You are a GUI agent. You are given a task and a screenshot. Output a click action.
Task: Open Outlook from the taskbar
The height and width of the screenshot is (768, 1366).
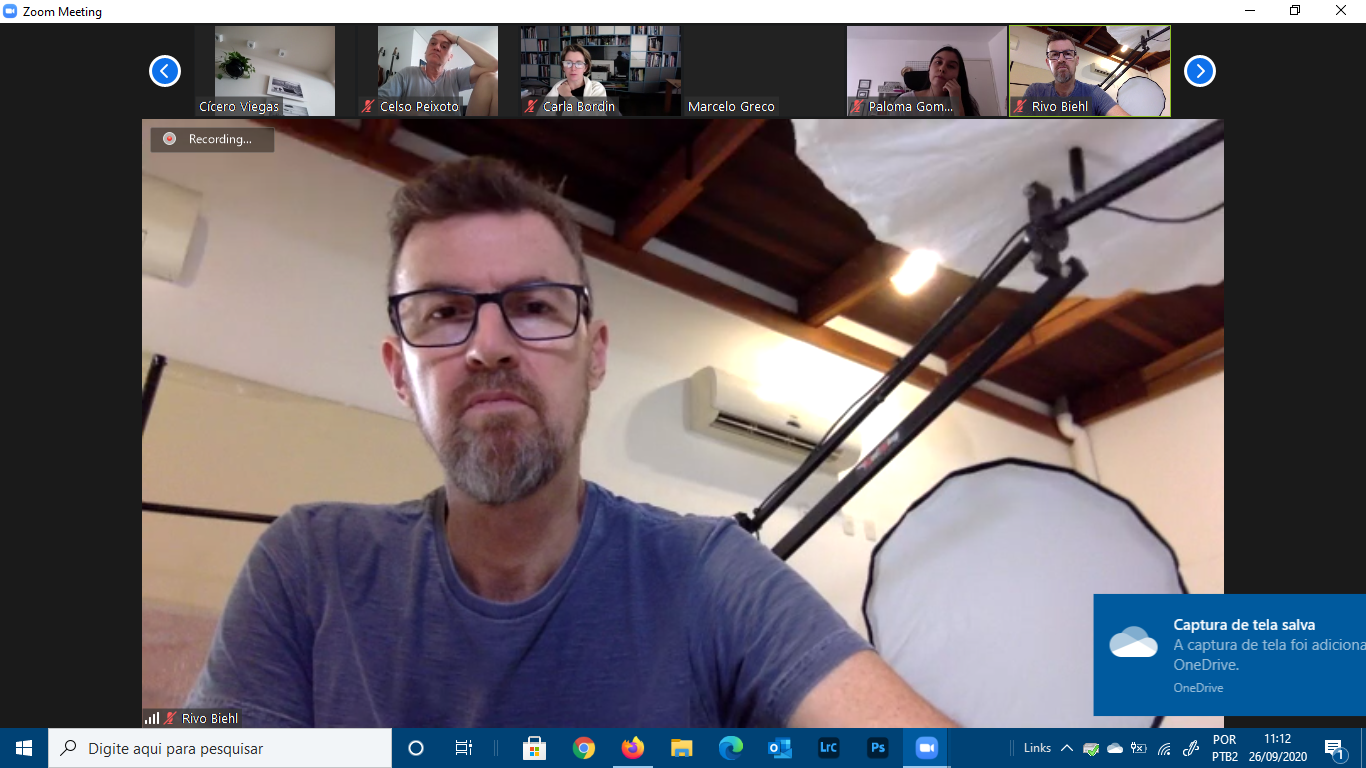coord(779,748)
